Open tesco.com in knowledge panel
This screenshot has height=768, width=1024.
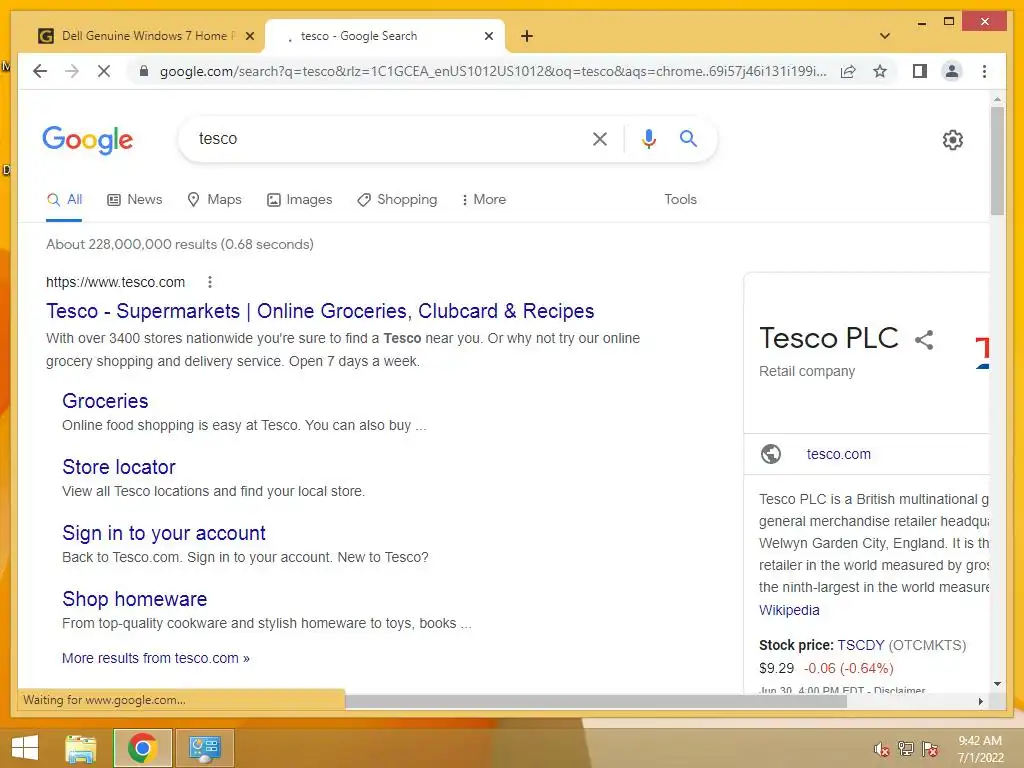(839, 454)
